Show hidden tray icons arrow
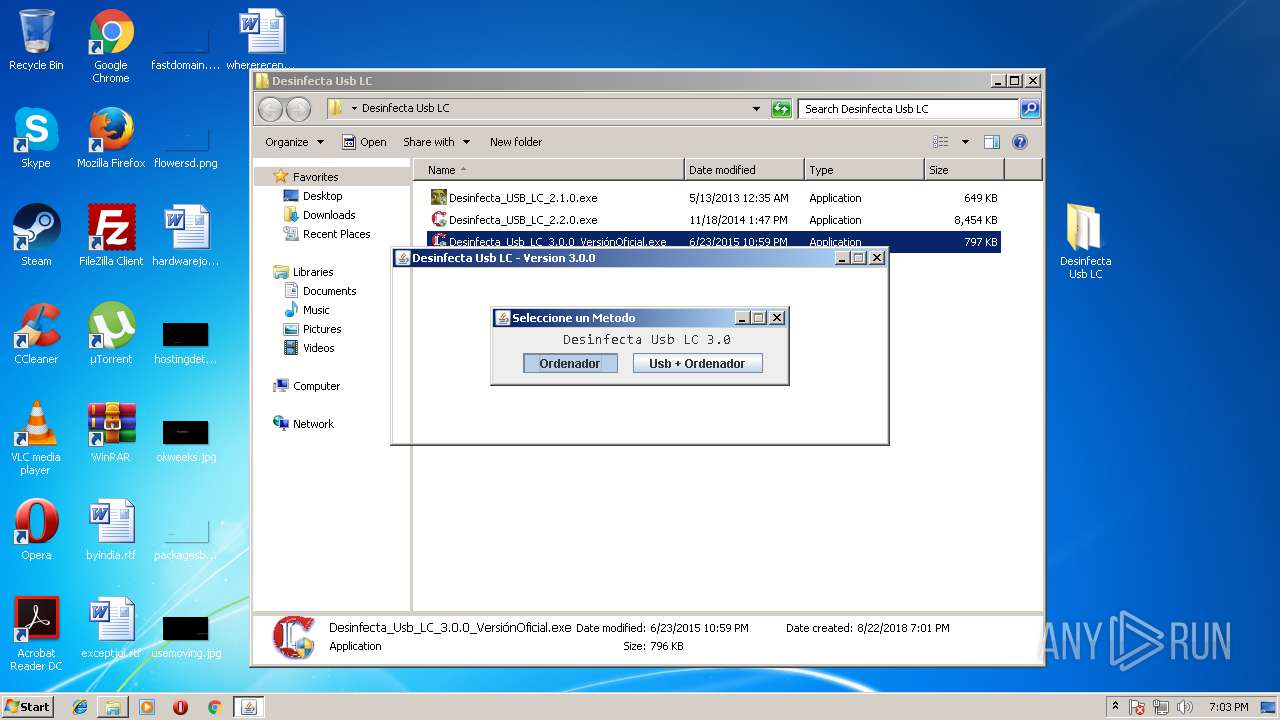Screen dimensions: 1280x720 point(1115,707)
